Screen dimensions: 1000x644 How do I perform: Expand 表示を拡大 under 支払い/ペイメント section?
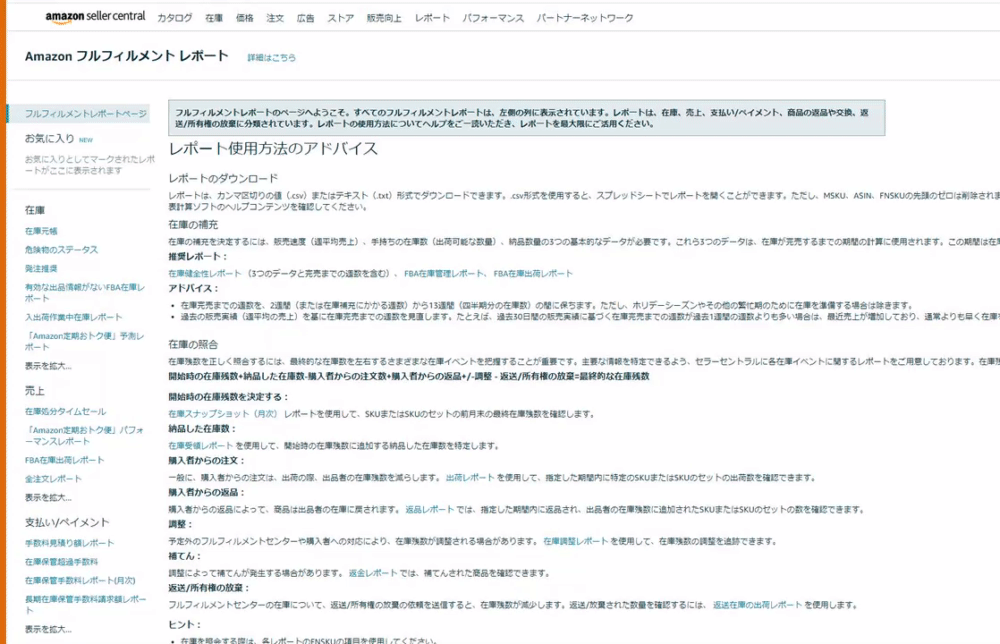[x=48, y=629]
